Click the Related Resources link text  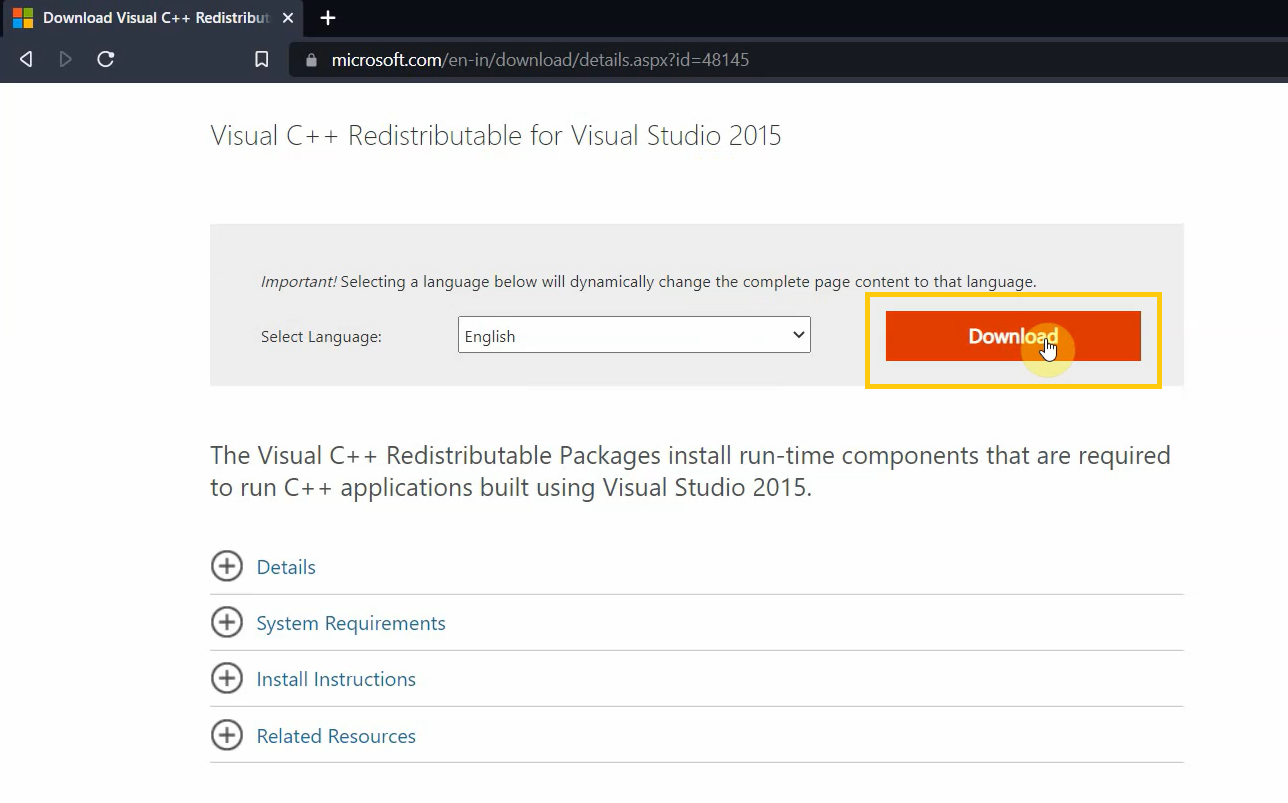(336, 736)
